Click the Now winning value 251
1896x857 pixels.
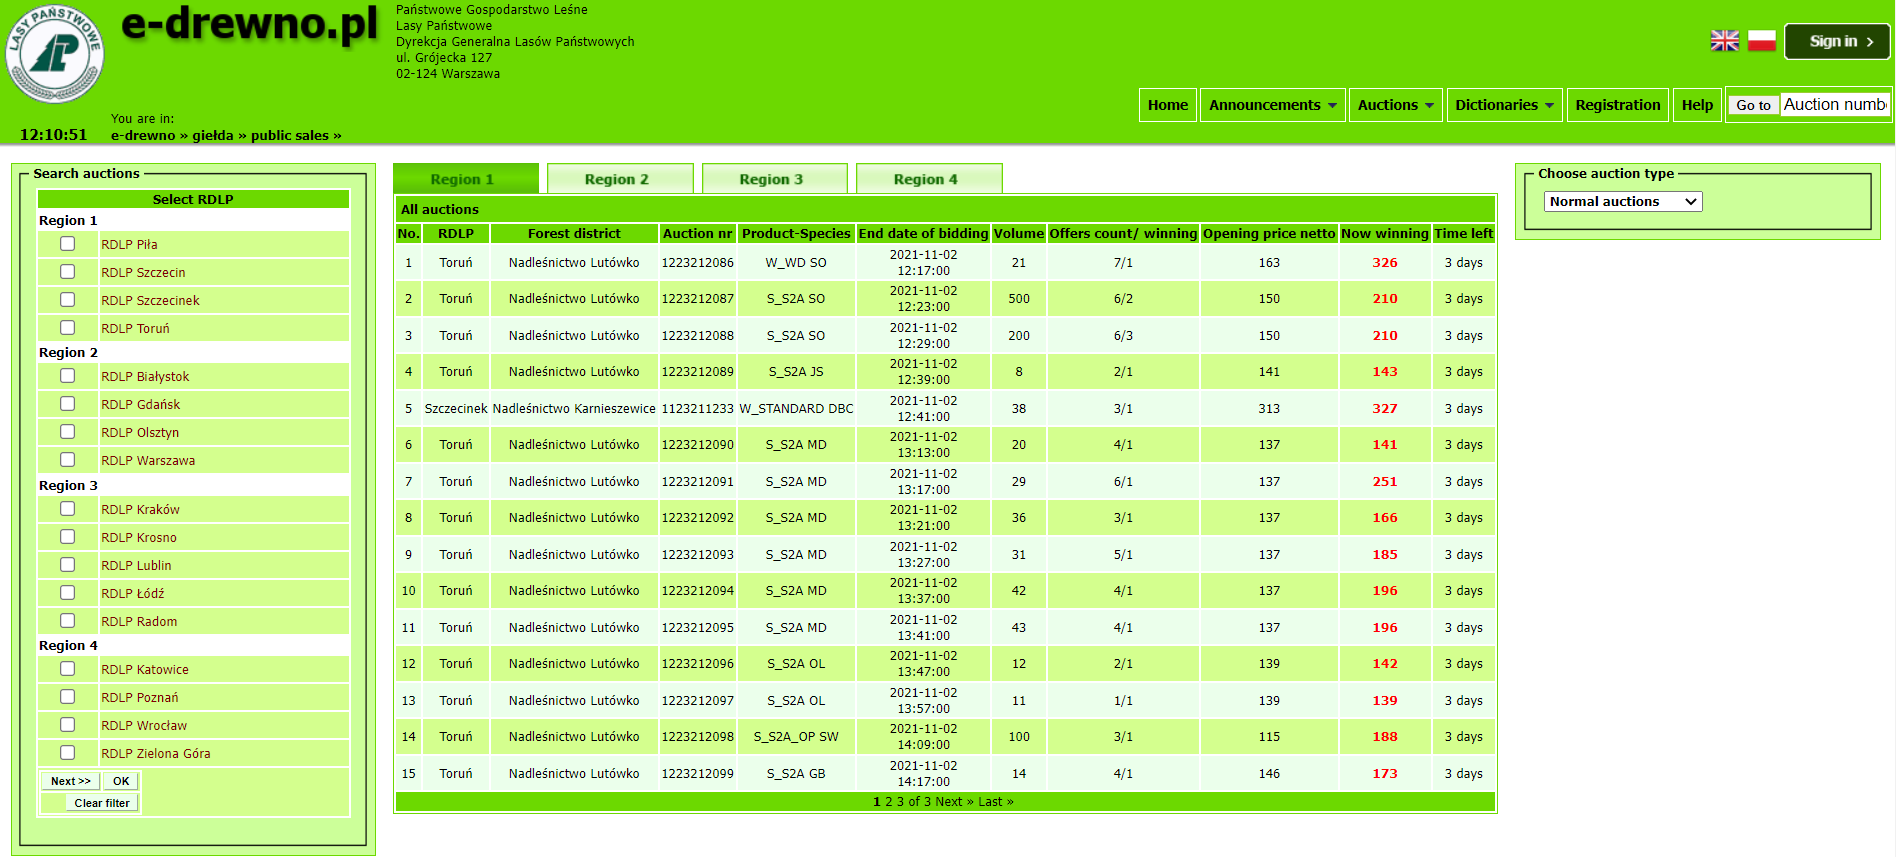[1385, 482]
